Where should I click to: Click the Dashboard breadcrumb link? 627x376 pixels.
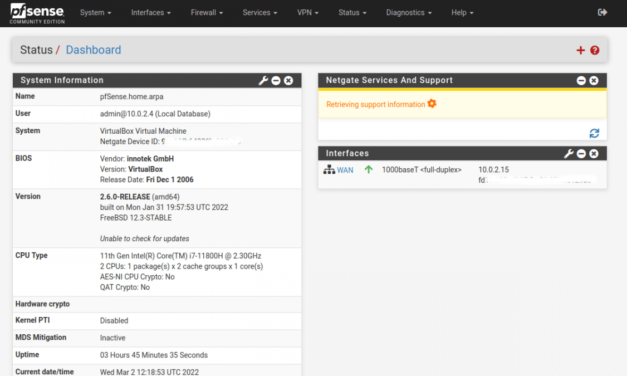click(x=94, y=50)
